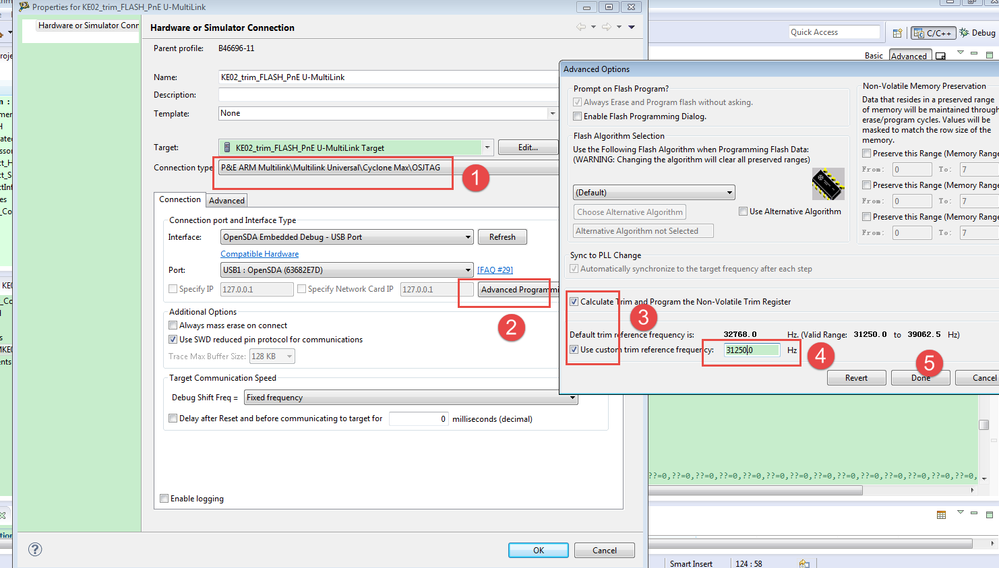Open the view menu triangle in bottom Eclipse panel
Viewport: 999px width, 568px height.
960,511
